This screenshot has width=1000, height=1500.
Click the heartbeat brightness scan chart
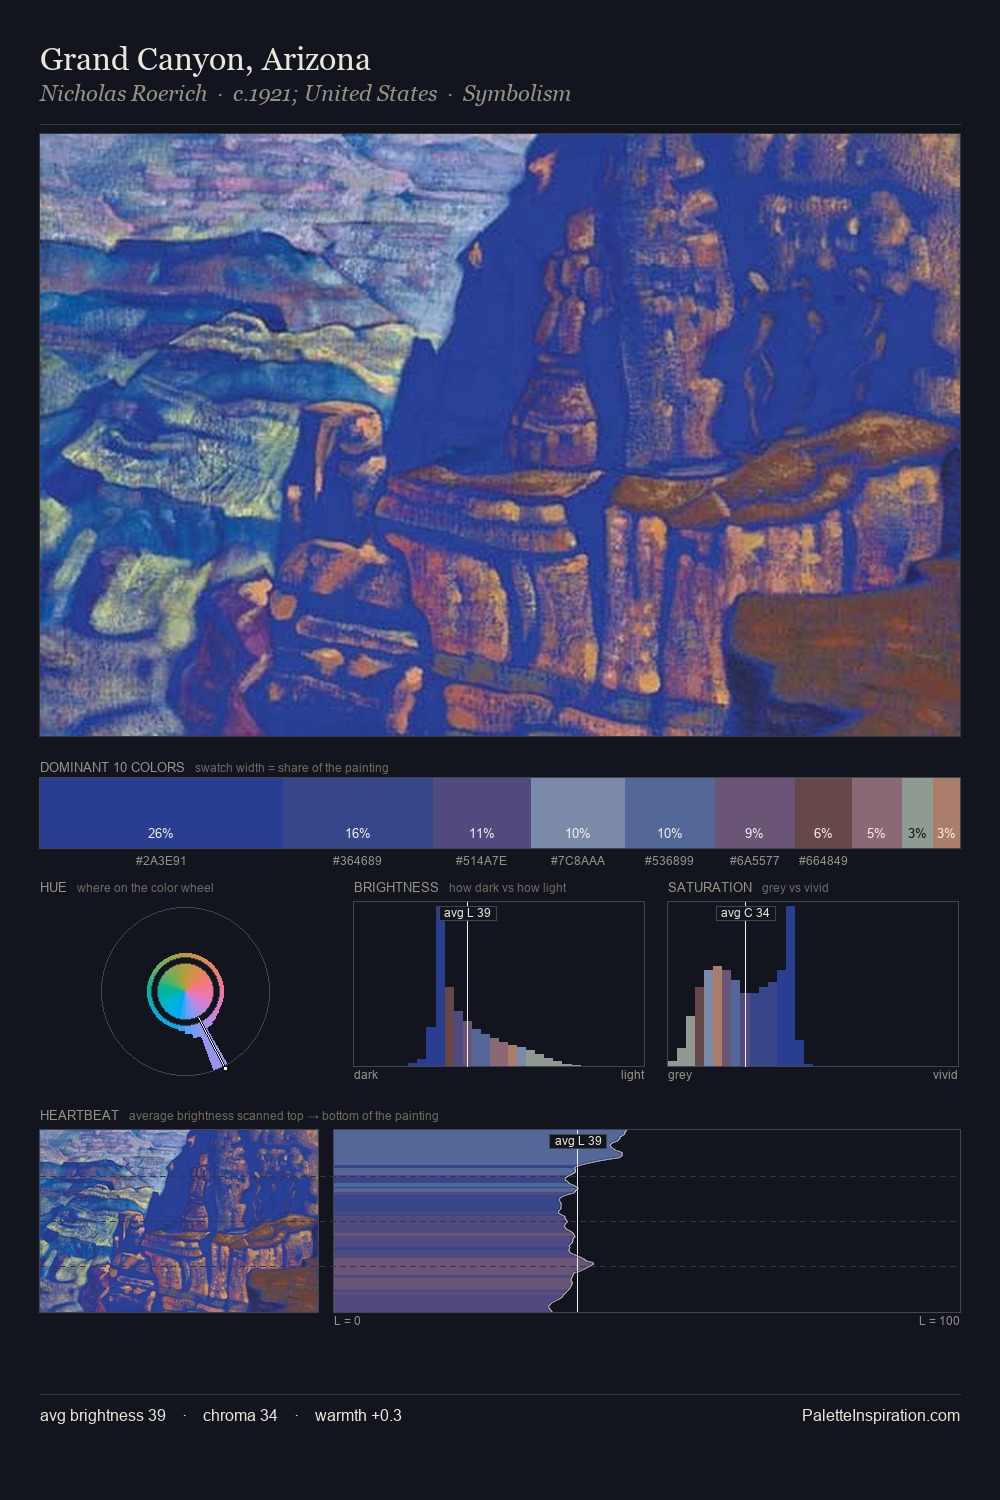pyautogui.click(x=647, y=1221)
